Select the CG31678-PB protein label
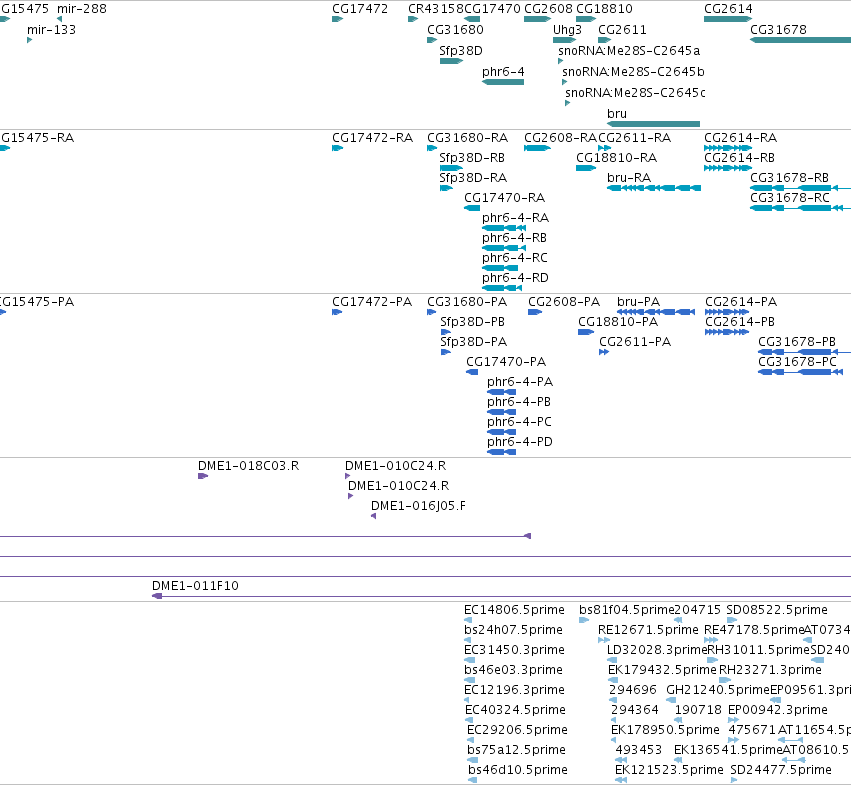 pyautogui.click(x=797, y=342)
